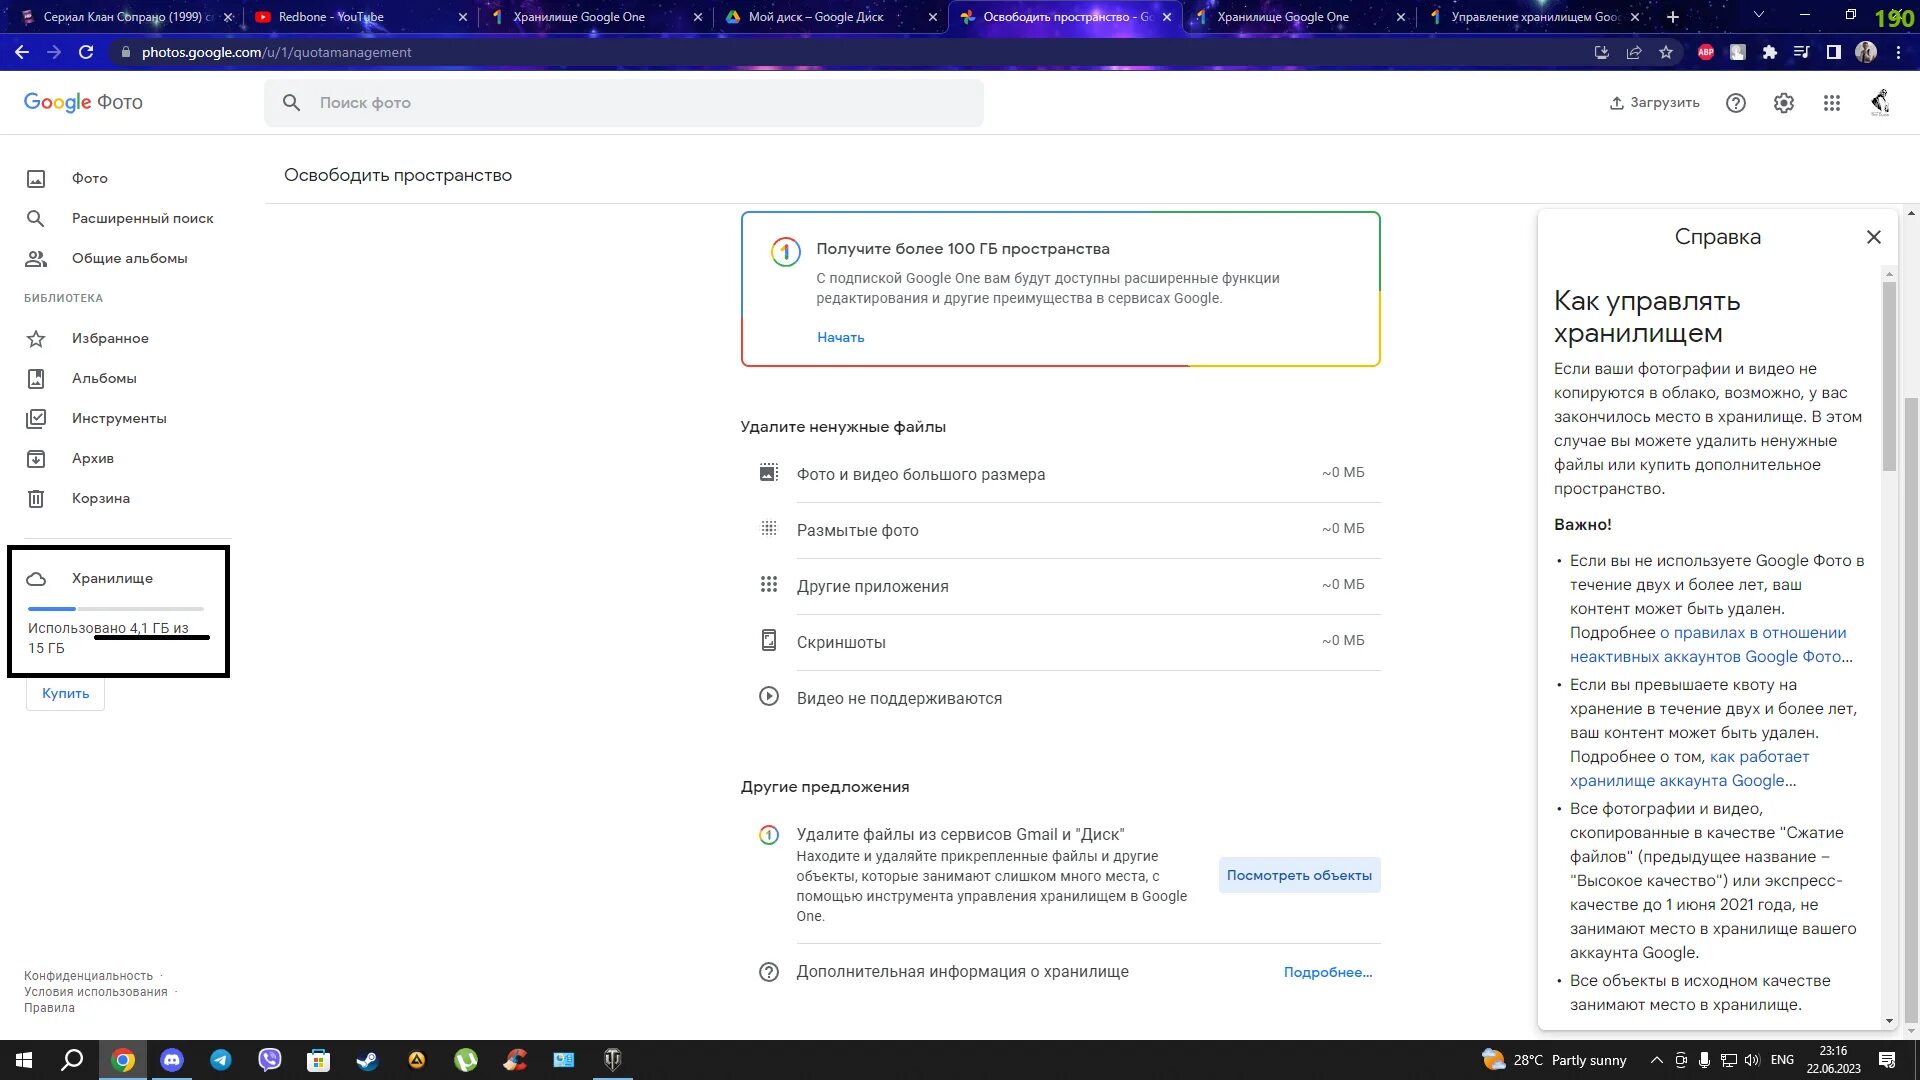The image size is (1920, 1080).
Task: Open Расширенный поиск in sidebar
Action: tap(143, 218)
